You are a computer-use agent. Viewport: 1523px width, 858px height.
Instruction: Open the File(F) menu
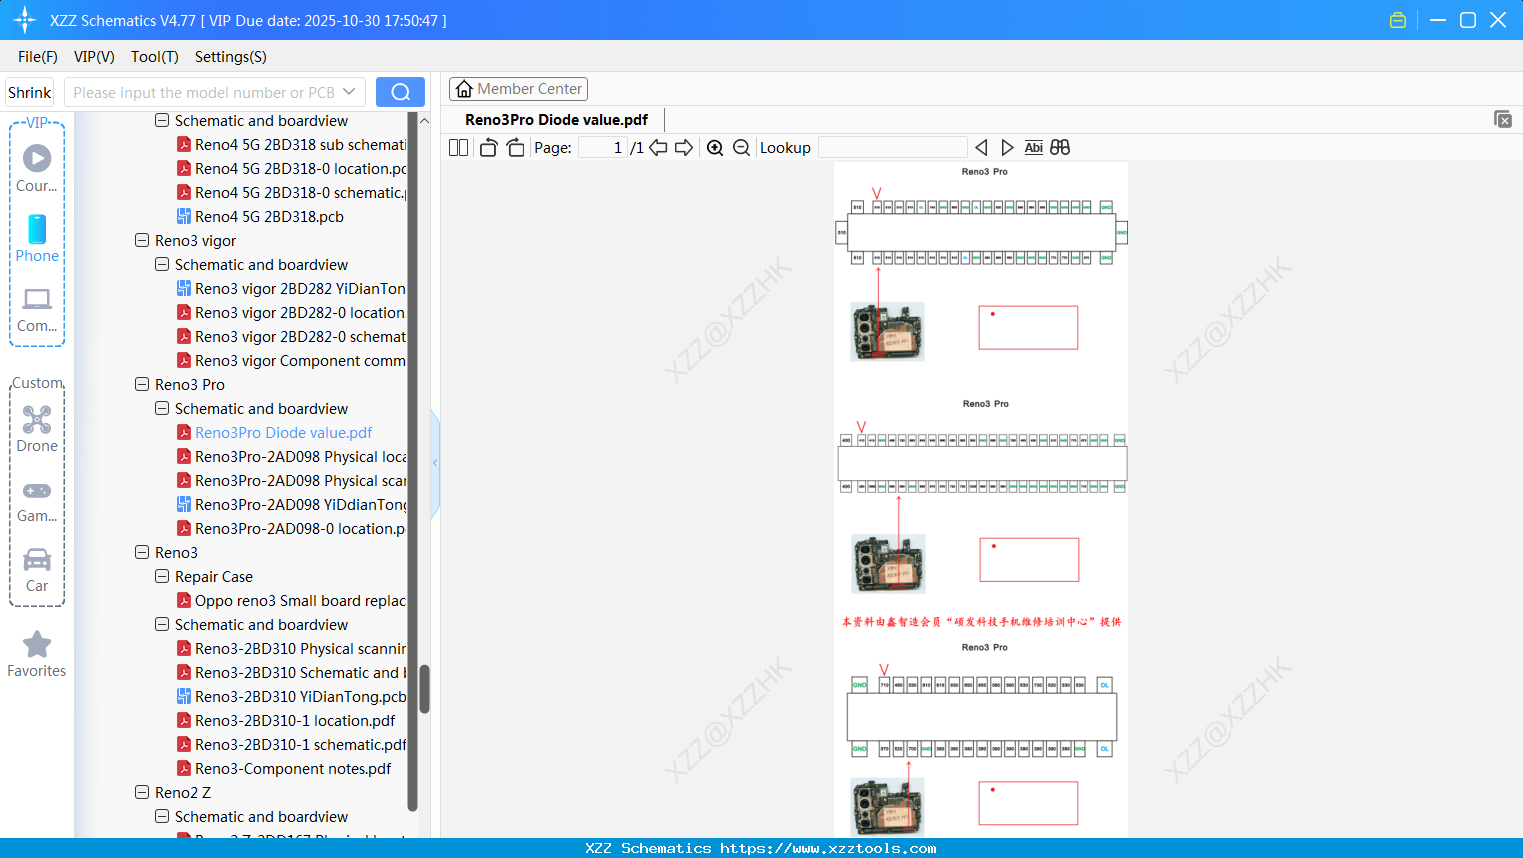38,56
